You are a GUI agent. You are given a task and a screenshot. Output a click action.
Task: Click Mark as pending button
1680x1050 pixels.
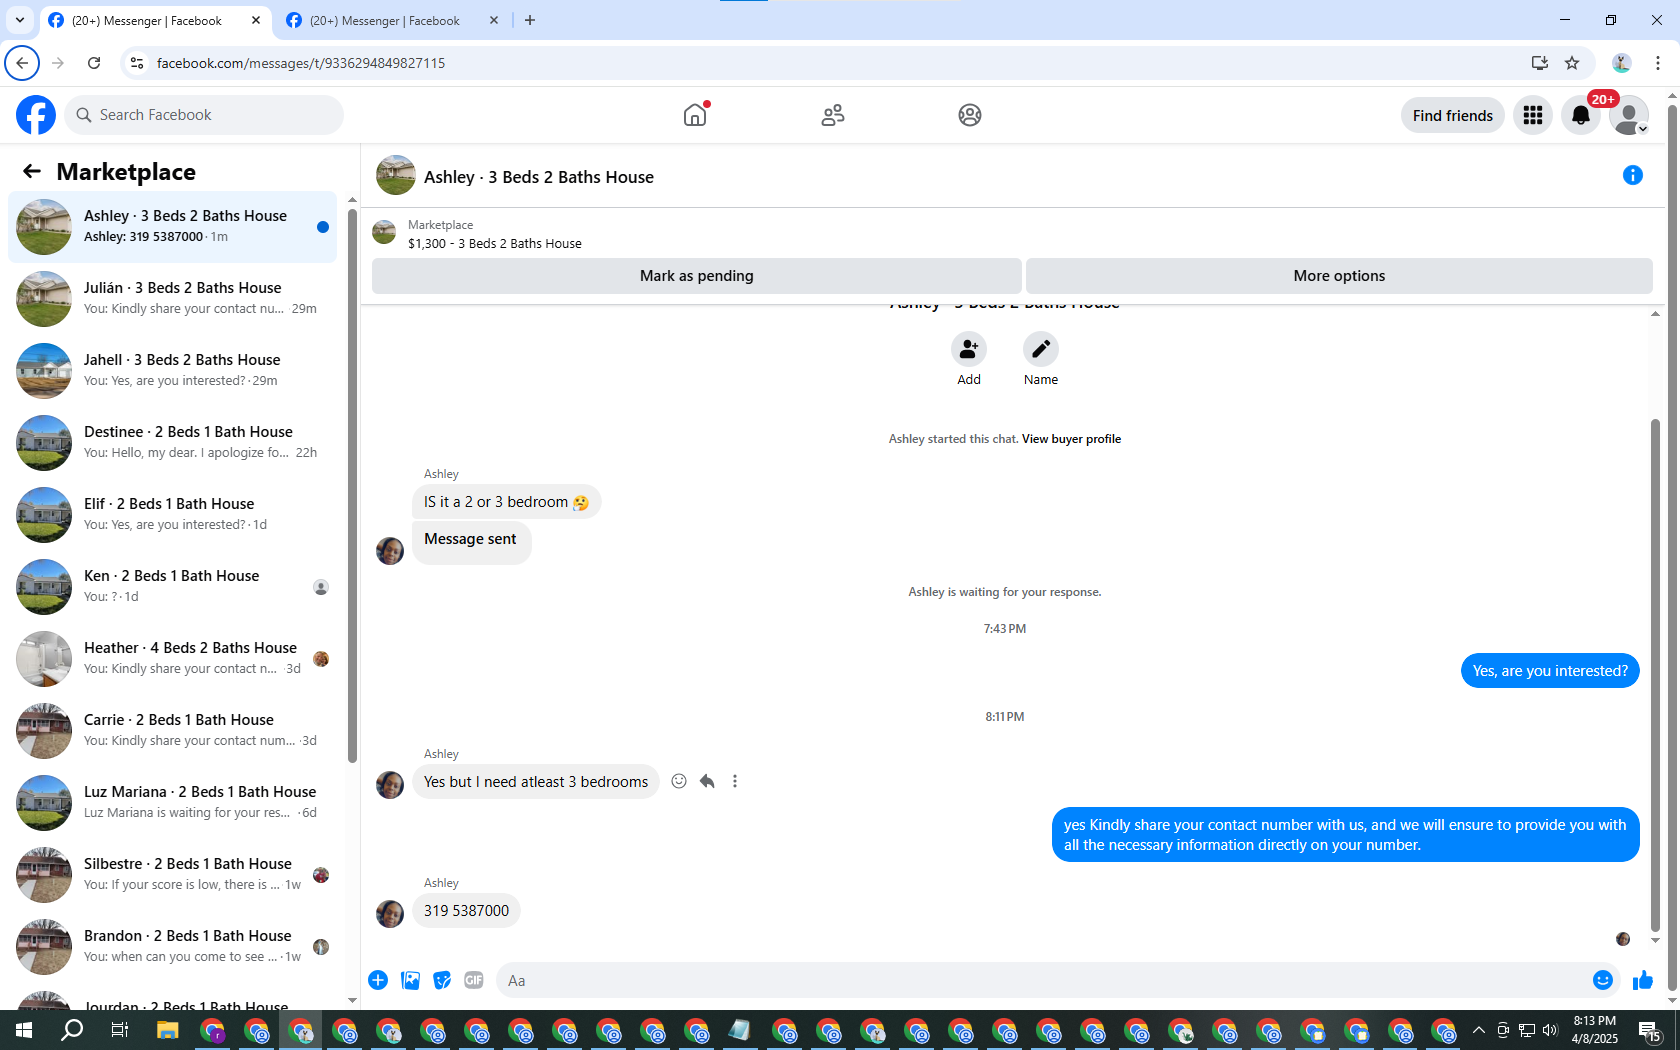(697, 276)
